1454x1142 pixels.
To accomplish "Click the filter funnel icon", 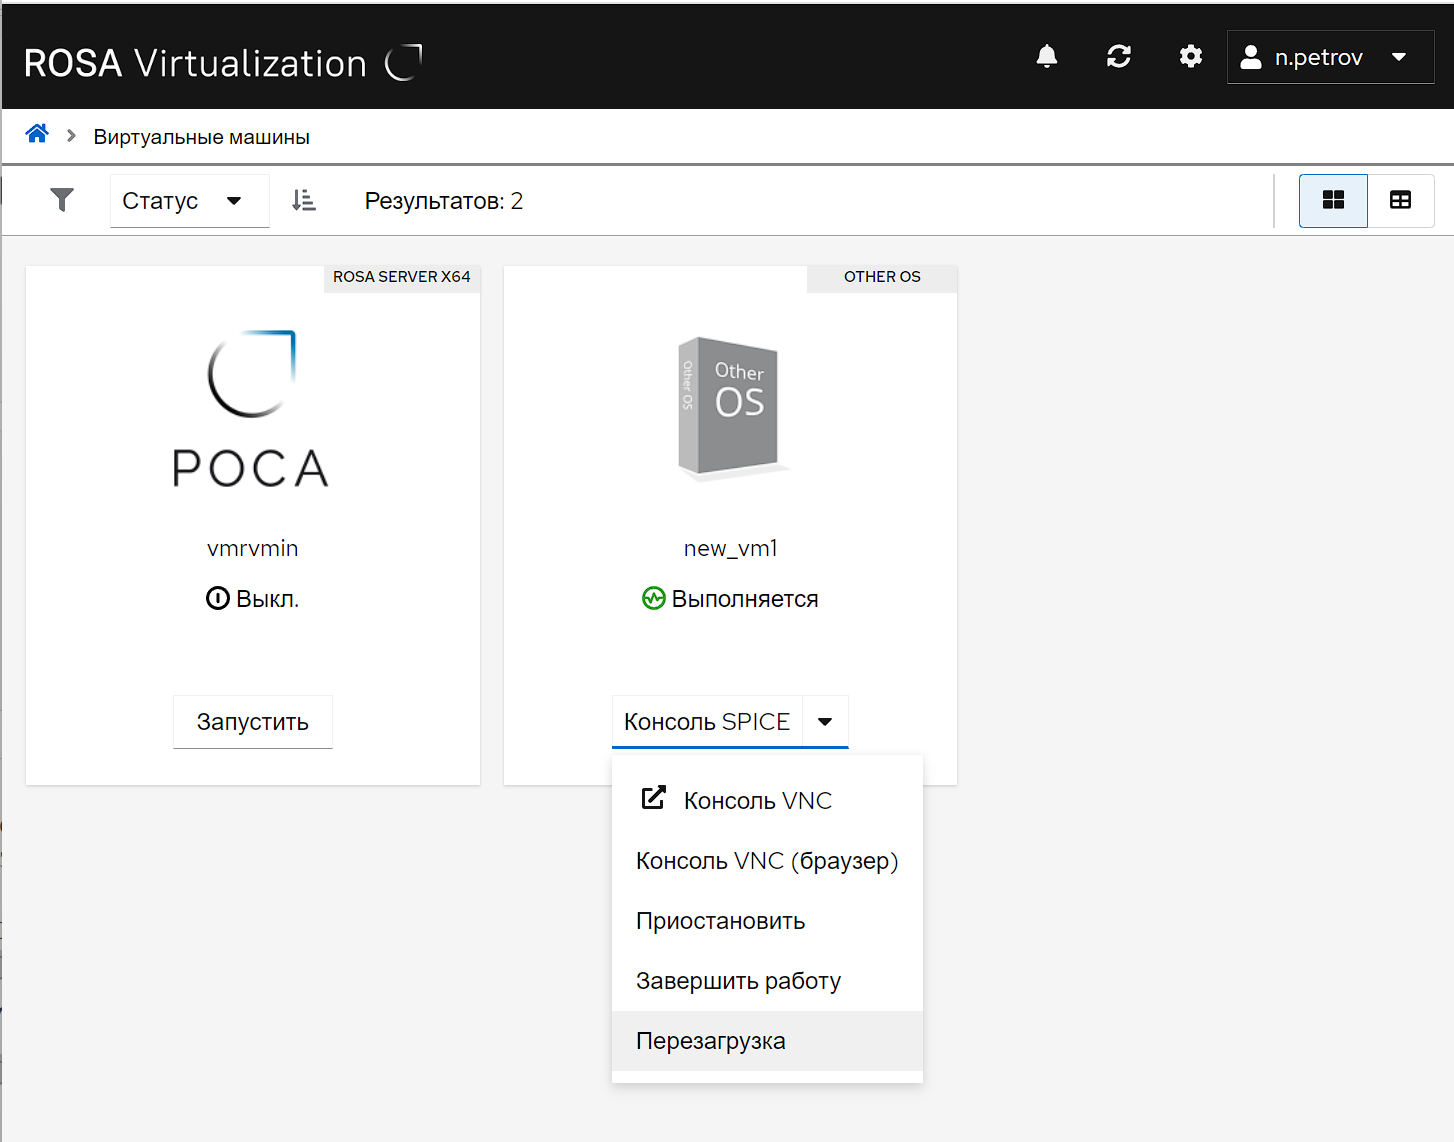I will pyautogui.click(x=62, y=201).
